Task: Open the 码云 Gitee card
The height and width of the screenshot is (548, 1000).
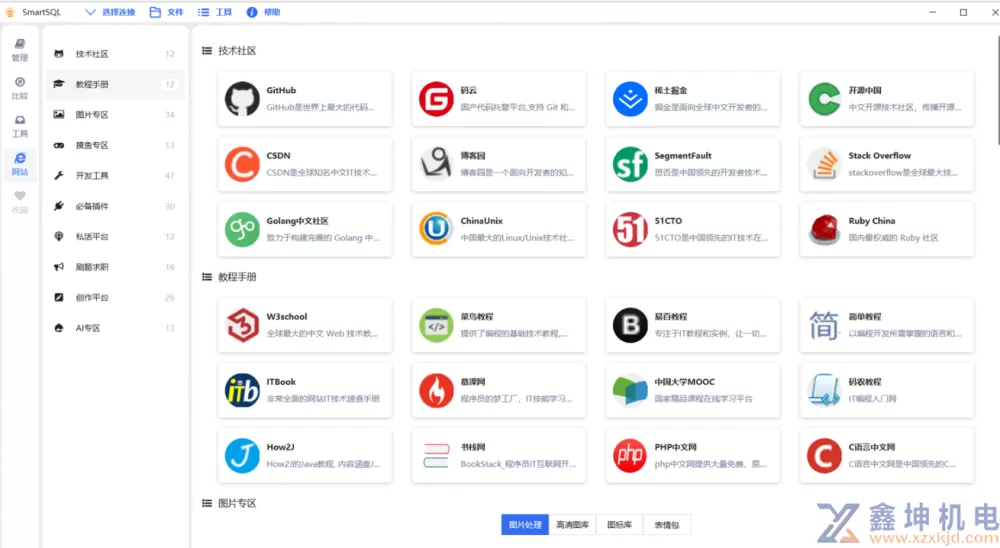Action: click(x=499, y=99)
